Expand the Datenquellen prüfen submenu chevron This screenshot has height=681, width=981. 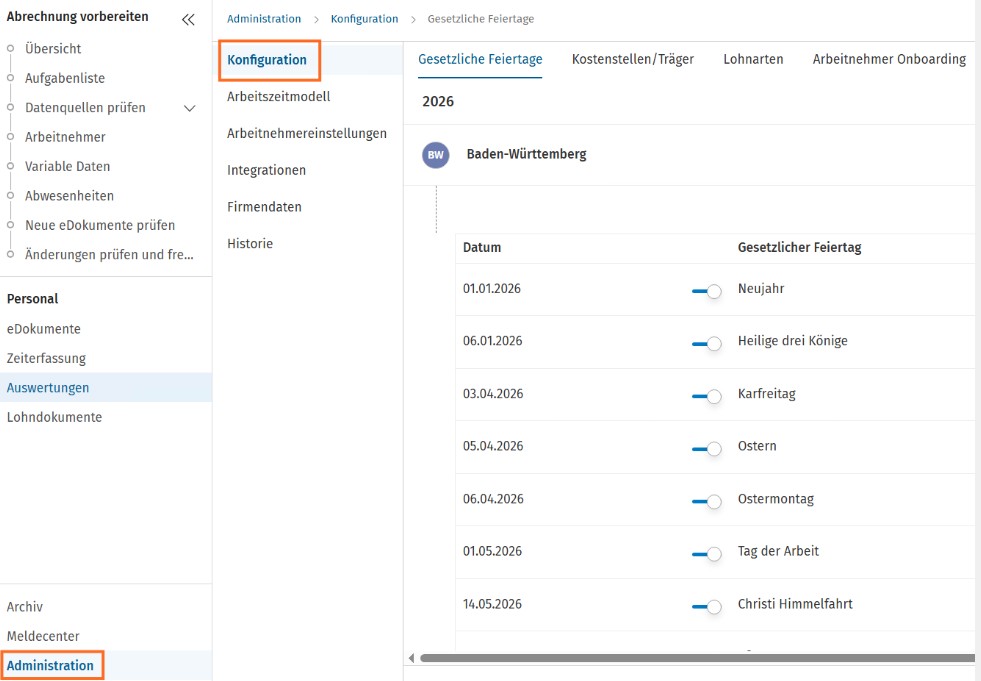[190, 108]
